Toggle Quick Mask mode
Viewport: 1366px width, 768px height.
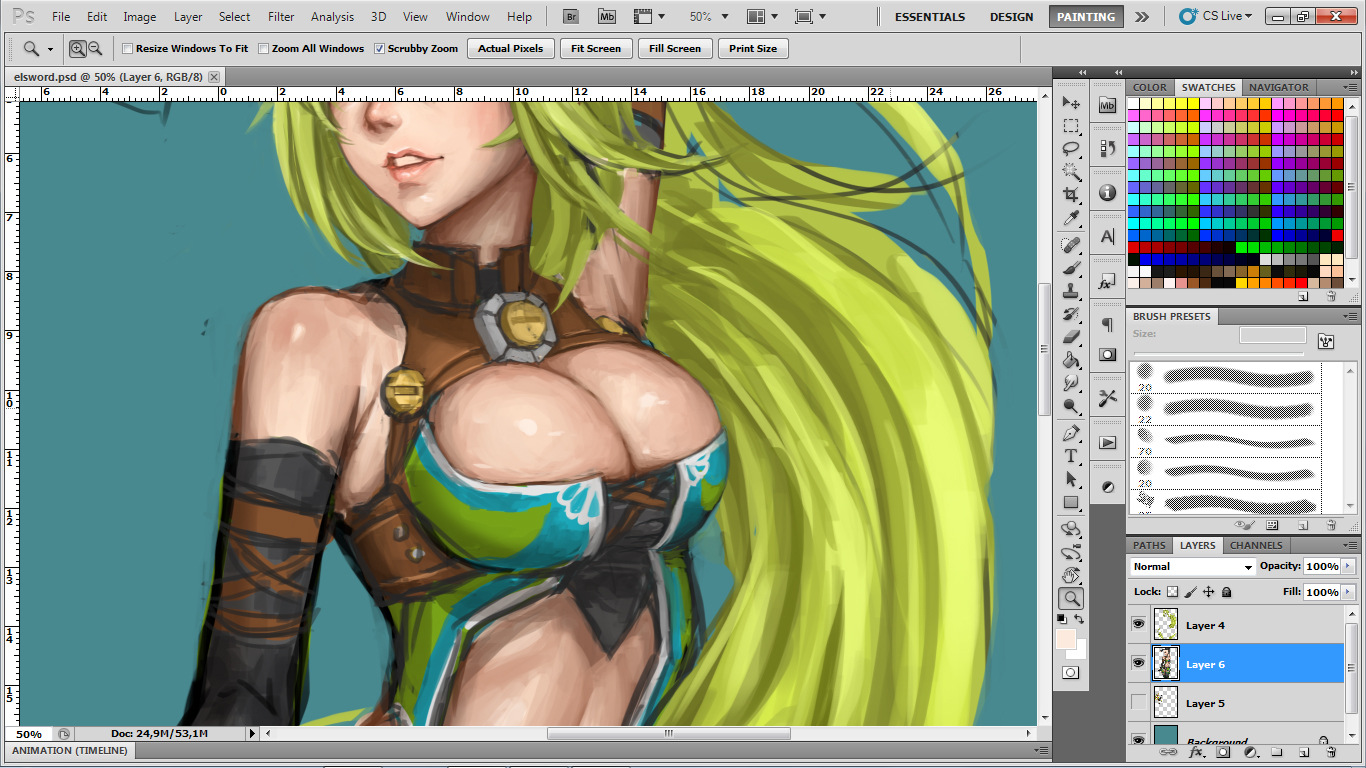[x=1071, y=673]
